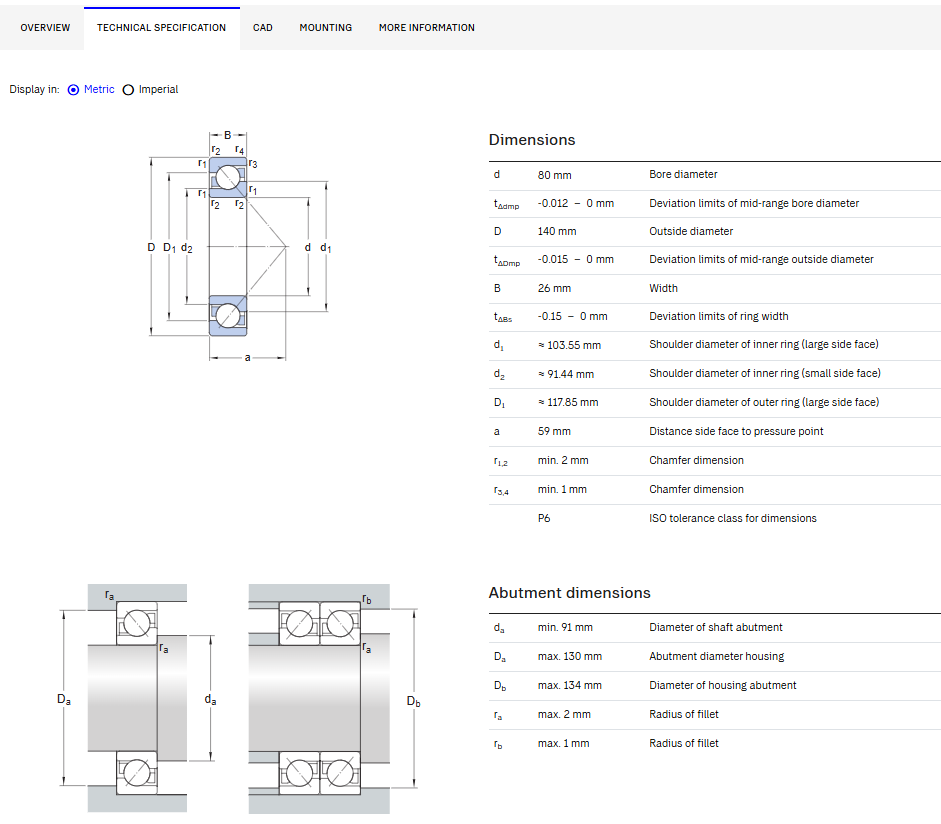Go to More Information tab
The width and height of the screenshot is (941, 824).
click(x=427, y=28)
